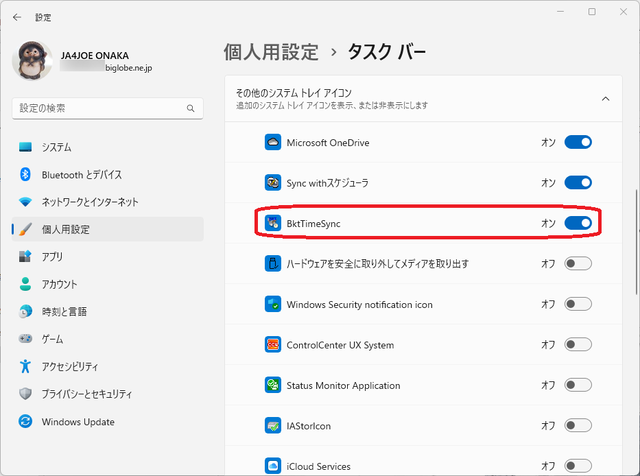Enable the IAStorIcon toggle
The height and width of the screenshot is (476, 640).
tap(578, 425)
